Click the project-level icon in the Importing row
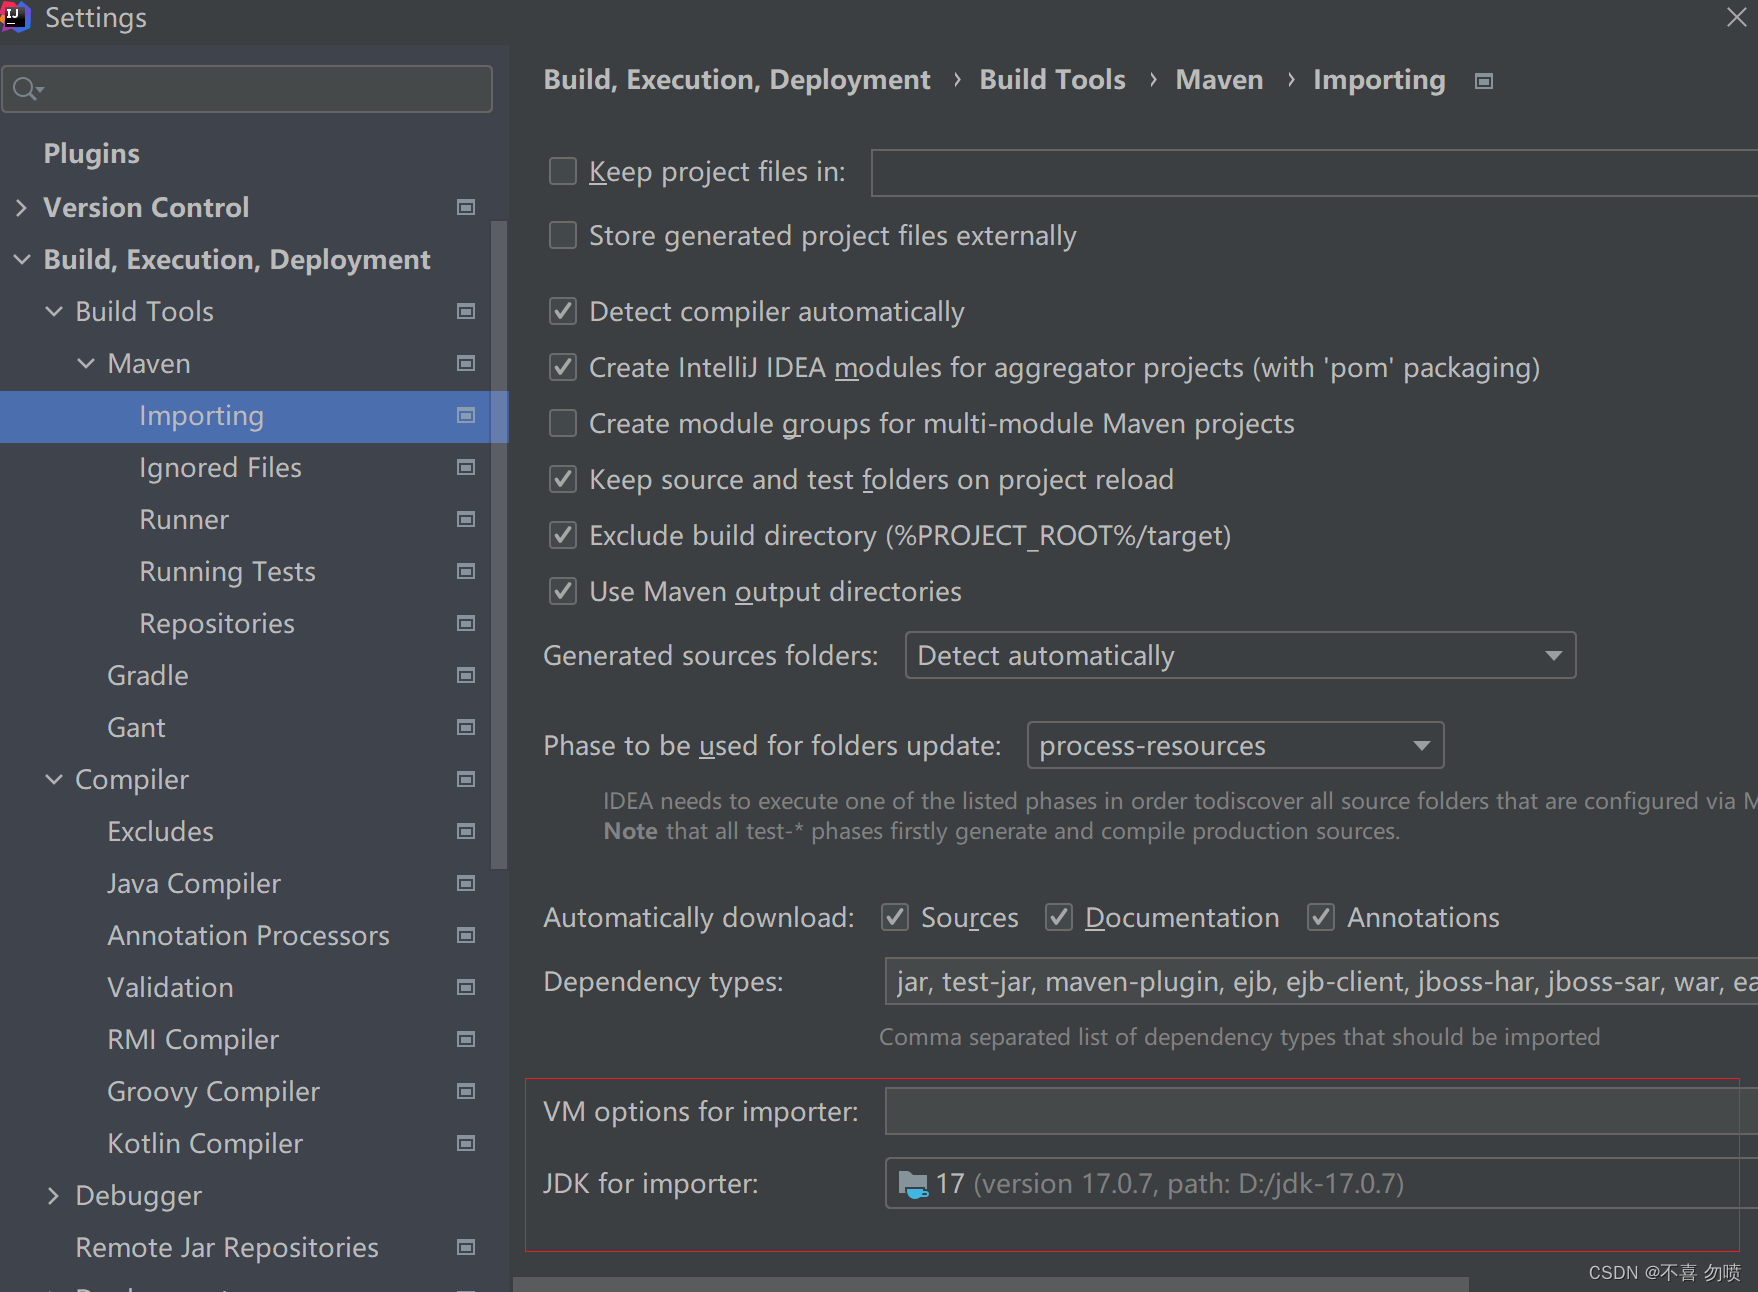Image resolution: width=1758 pixels, height=1292 pixels. [466, 415]
